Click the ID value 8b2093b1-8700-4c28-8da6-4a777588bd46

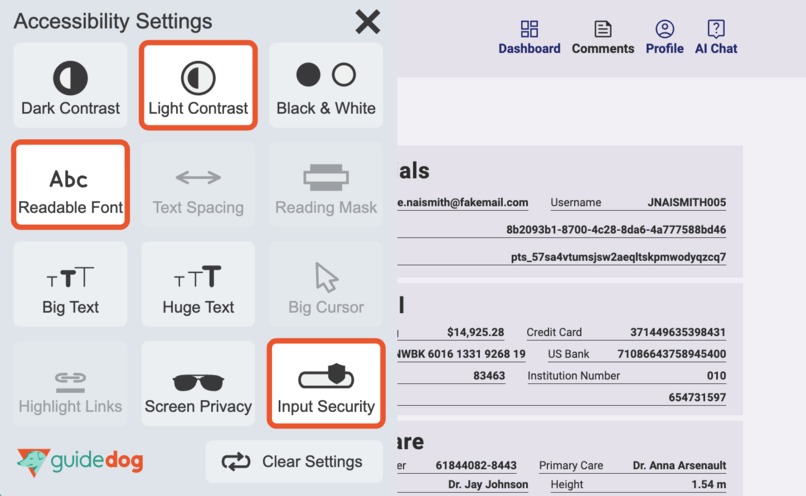pyautogui.click(x=616, y=229)
